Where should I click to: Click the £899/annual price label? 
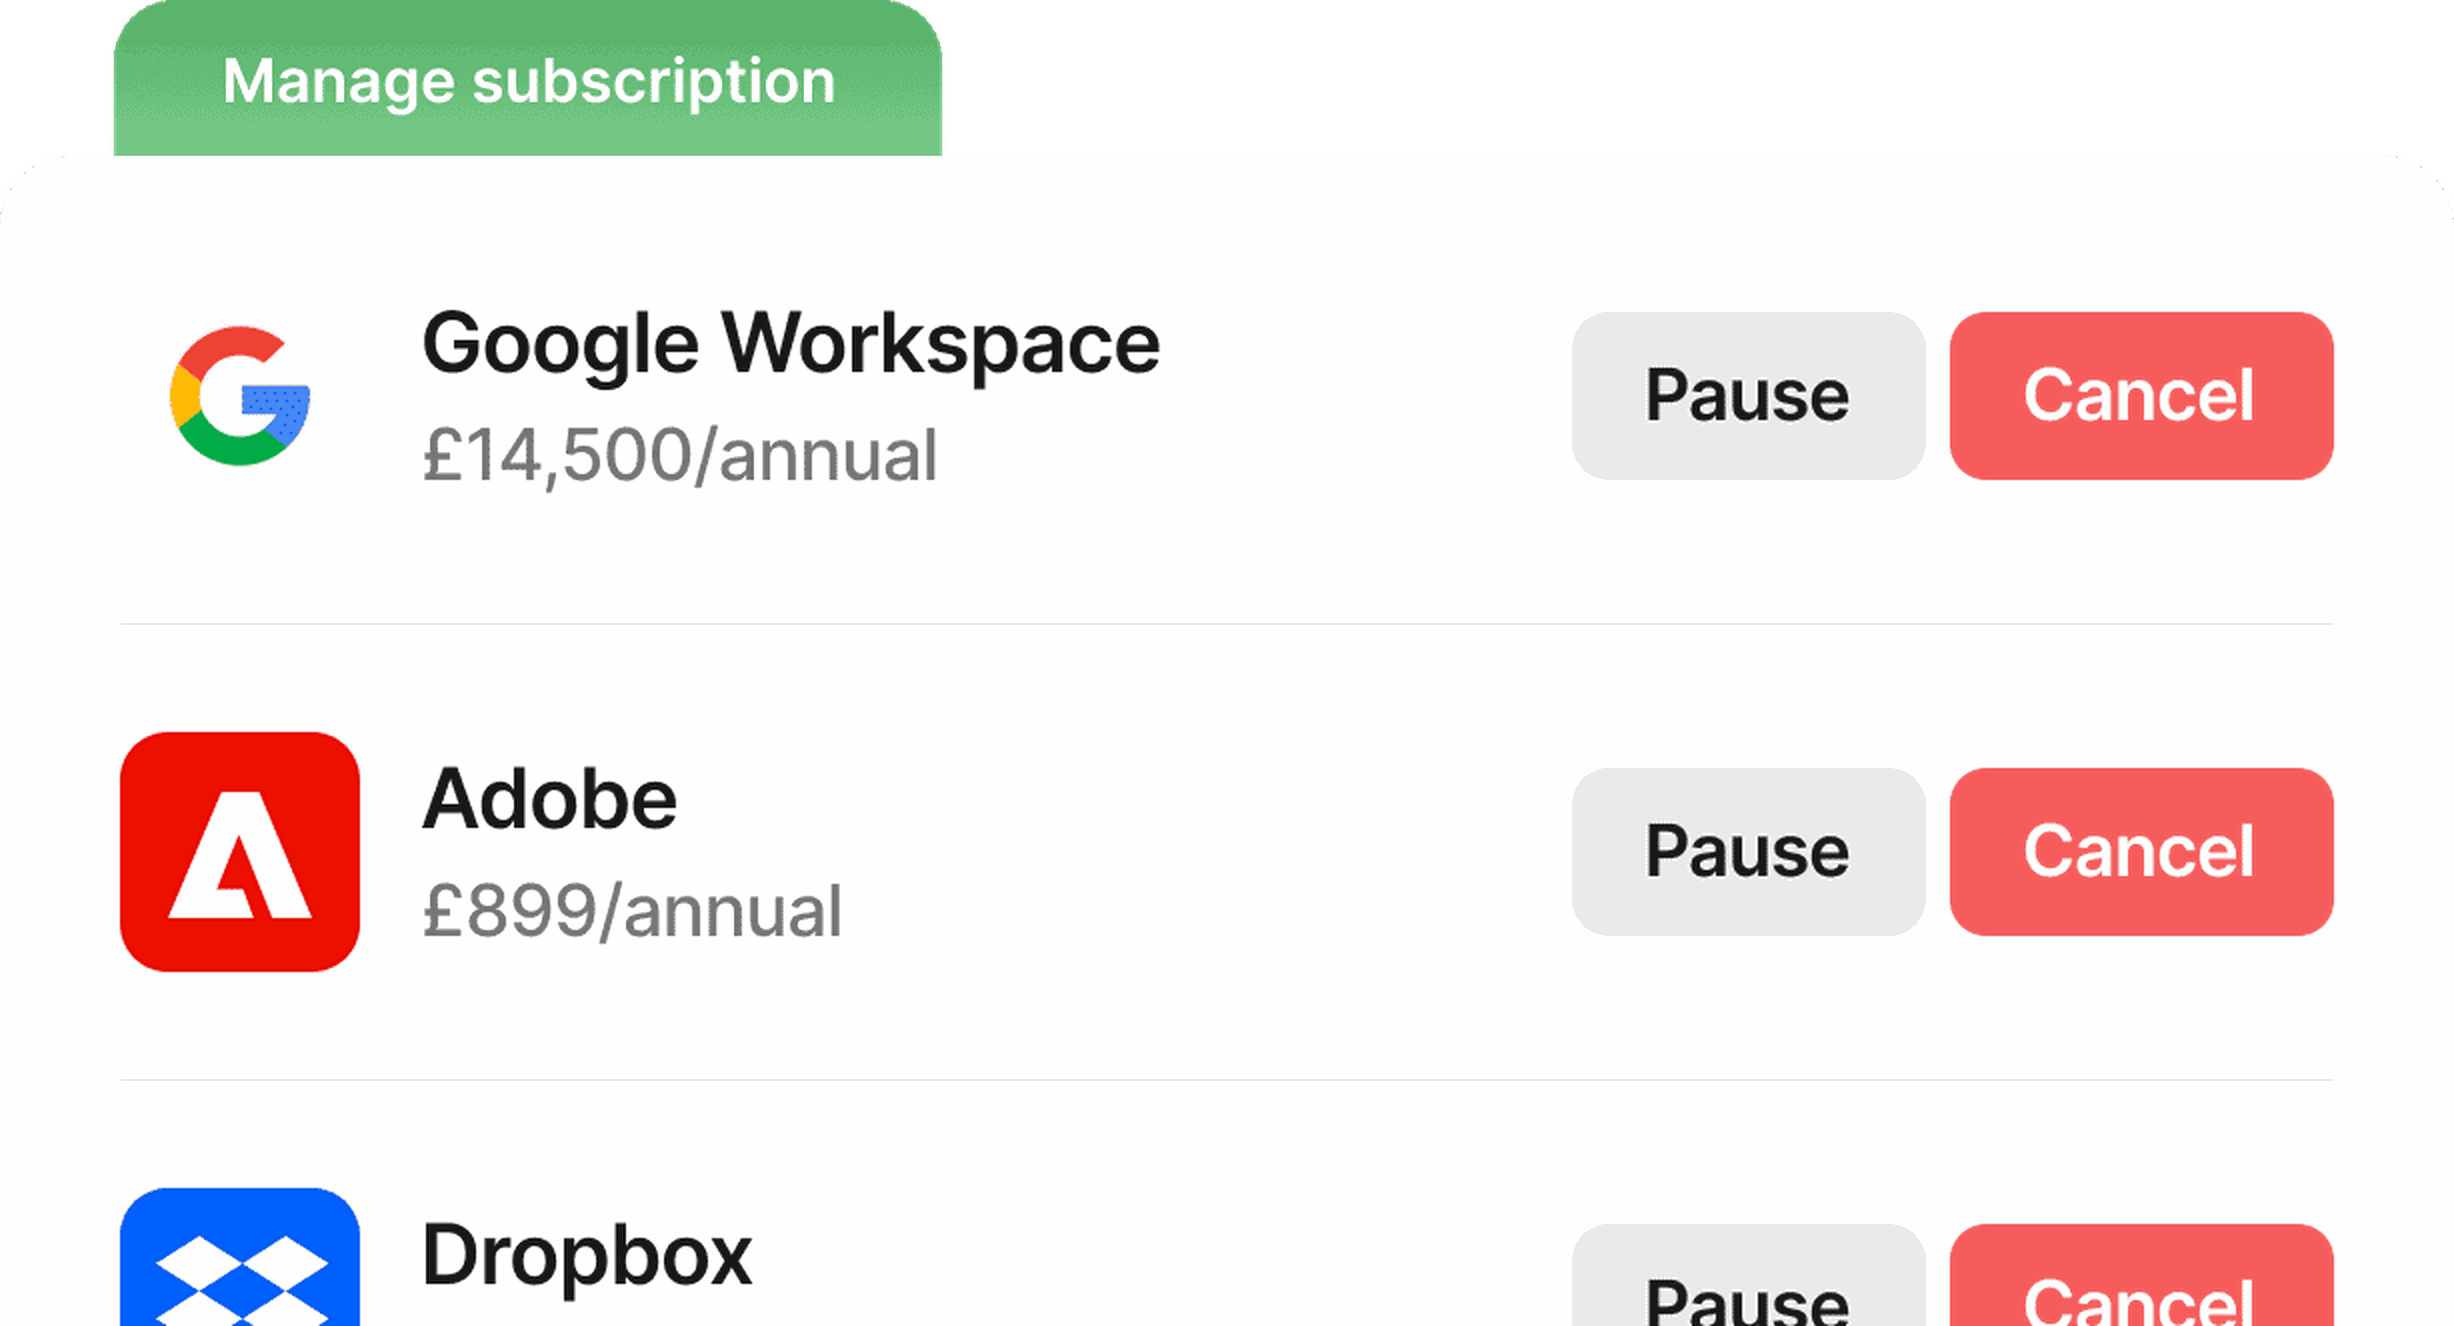tap(632, 912)
